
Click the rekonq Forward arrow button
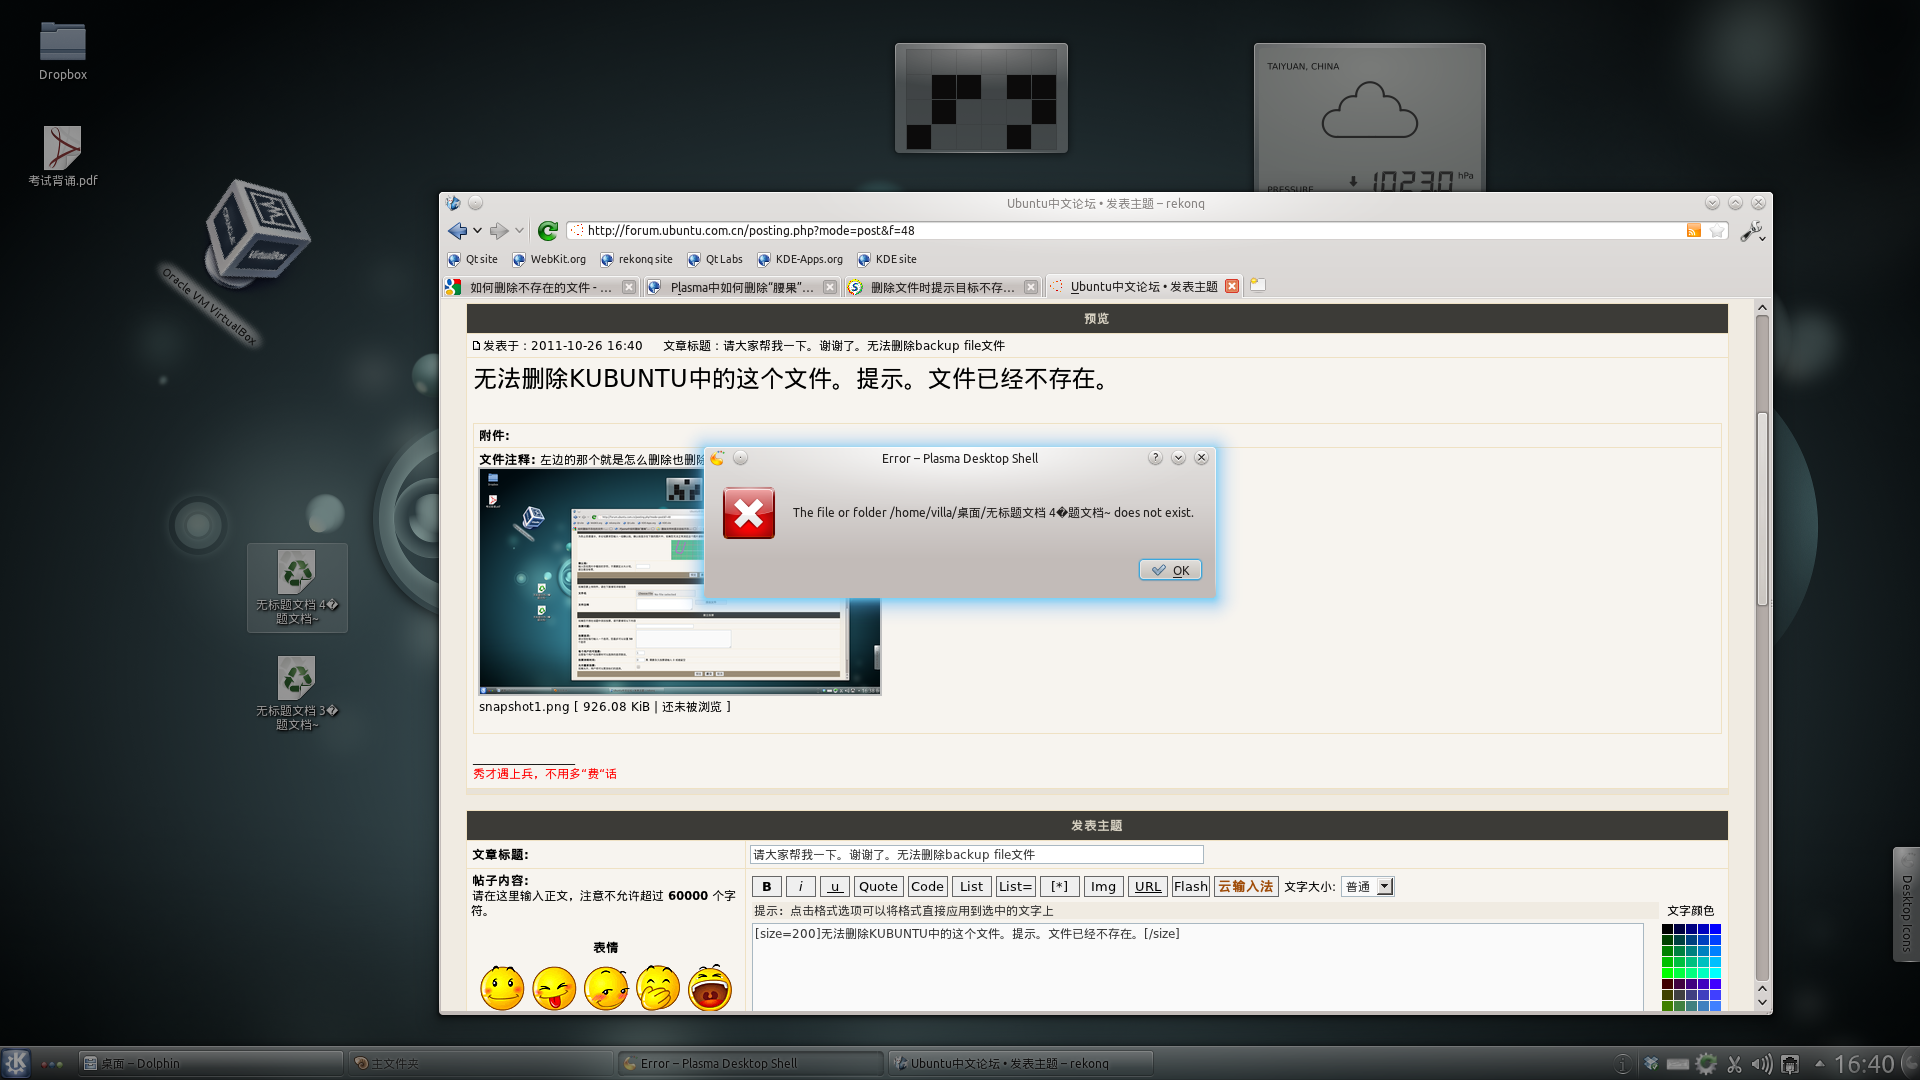(x=498, y=231)
